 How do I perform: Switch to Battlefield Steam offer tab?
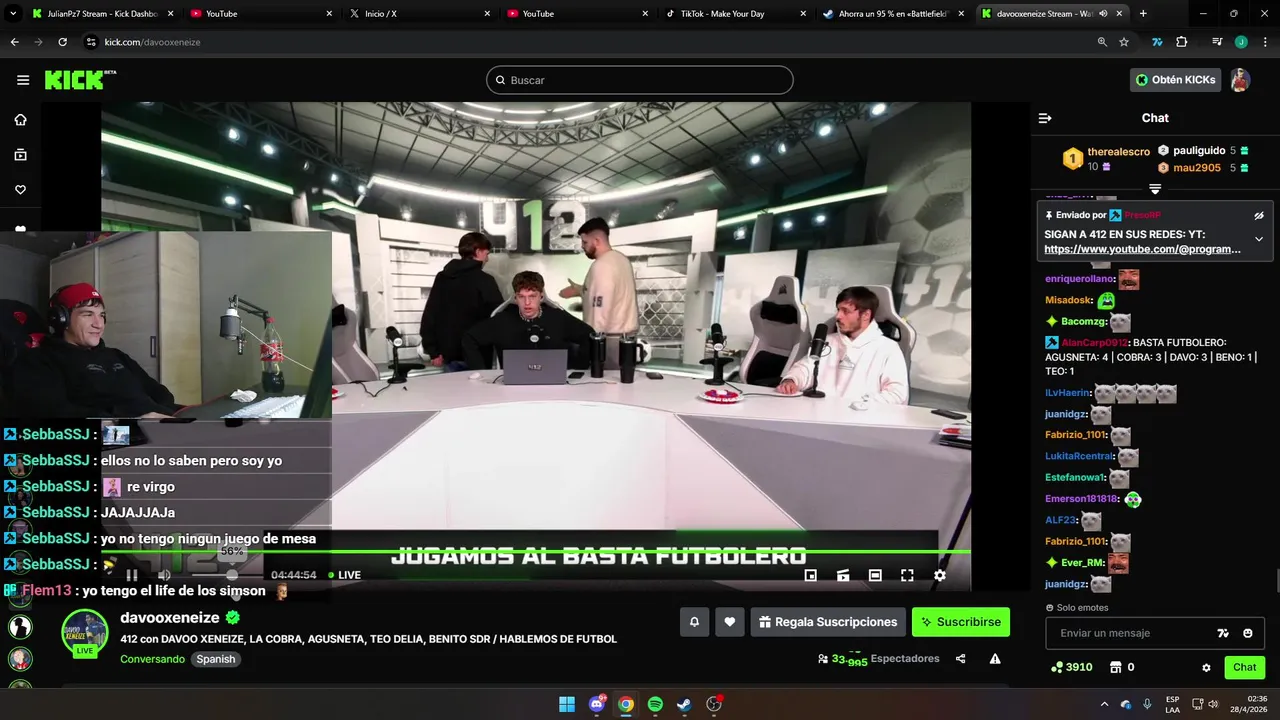892,14
